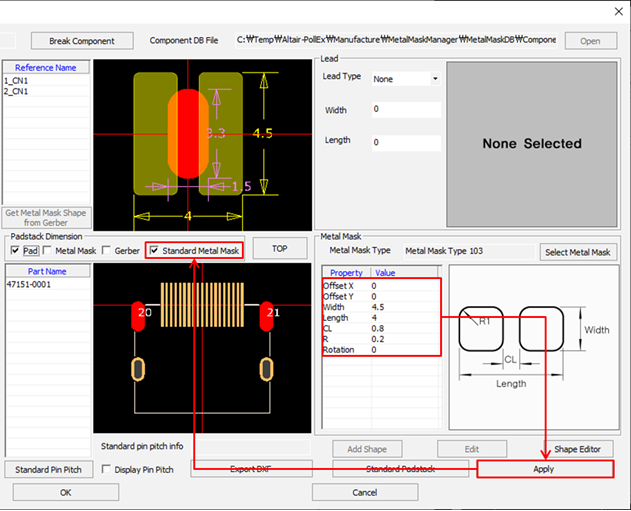Select 2_CN1 in the Reference Name list
Image resolution: width=631 pixels, height=511 pixels.
coord(15,91)
